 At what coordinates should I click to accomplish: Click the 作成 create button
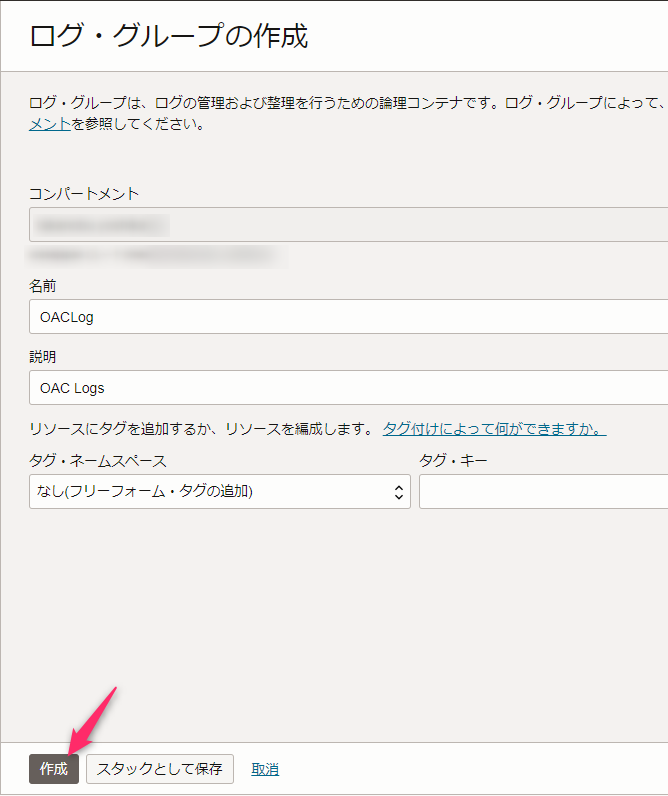coord(54,769)
